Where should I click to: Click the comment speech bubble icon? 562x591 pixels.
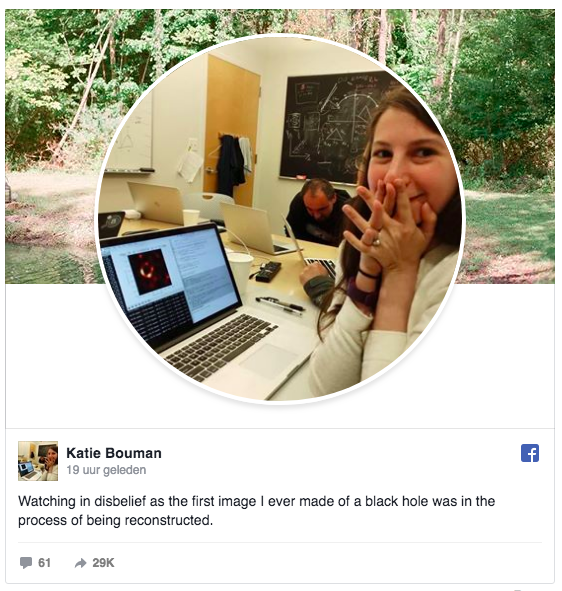[26, 563]
